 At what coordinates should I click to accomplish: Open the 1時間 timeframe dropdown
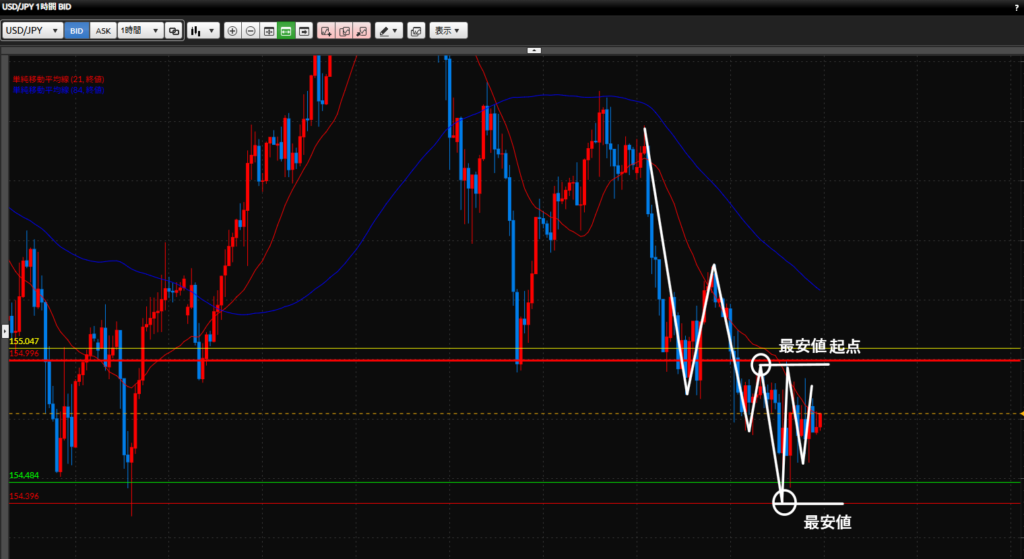click(140, 31)
